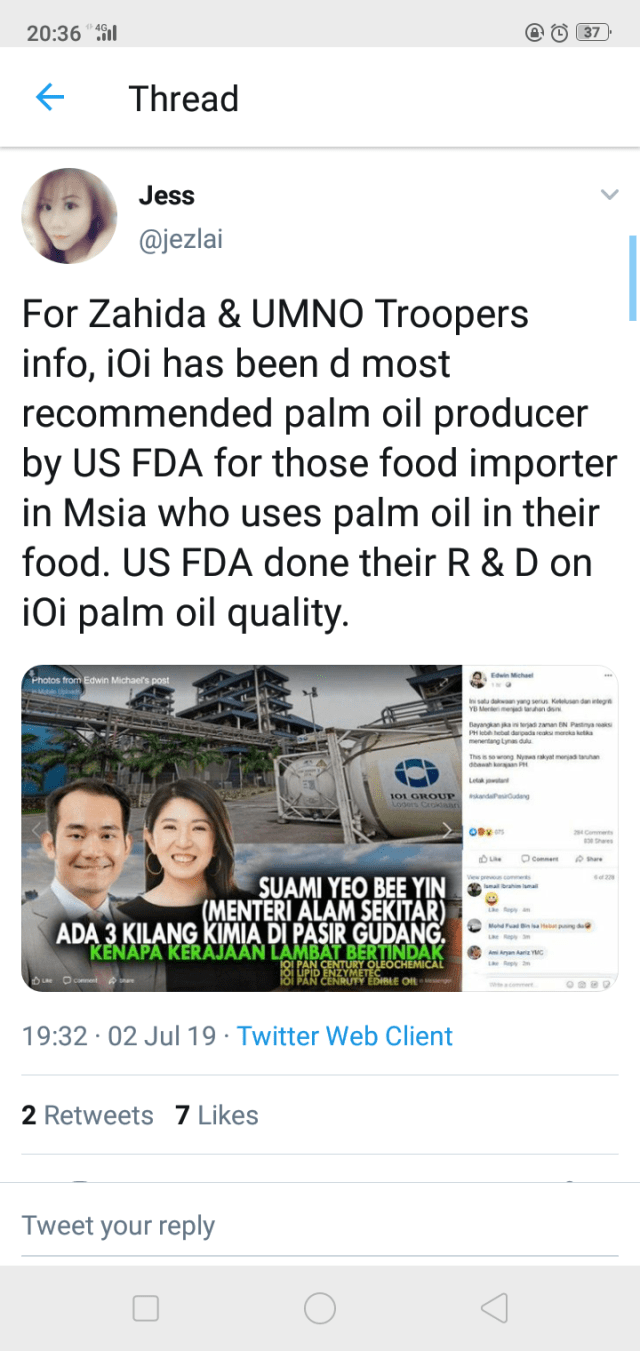Open the @jezlai handle
The height and width of the screenshot is (1351, 640).
pyautogui.click(x=182, y=241)
